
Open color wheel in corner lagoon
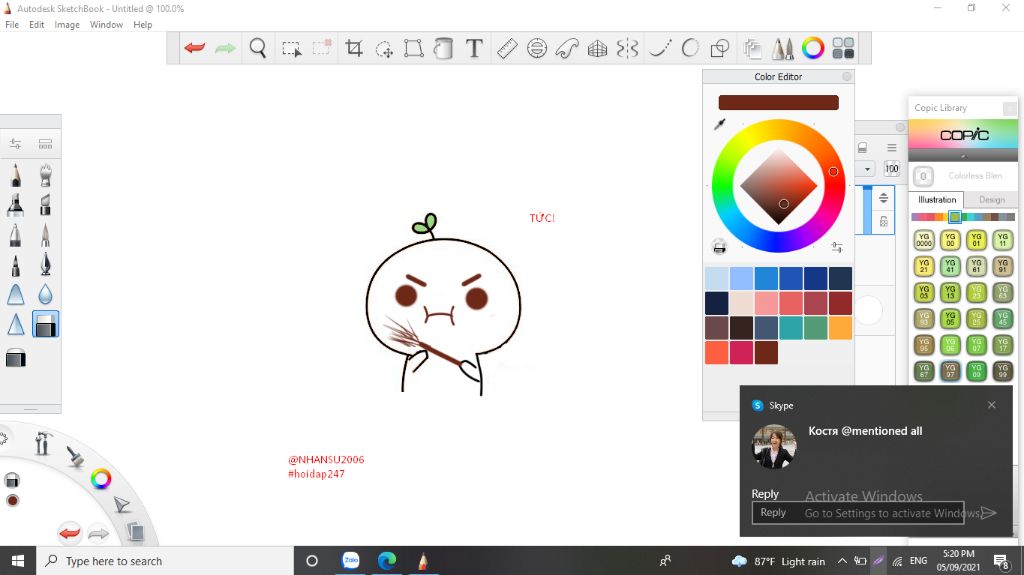[101, 479]
